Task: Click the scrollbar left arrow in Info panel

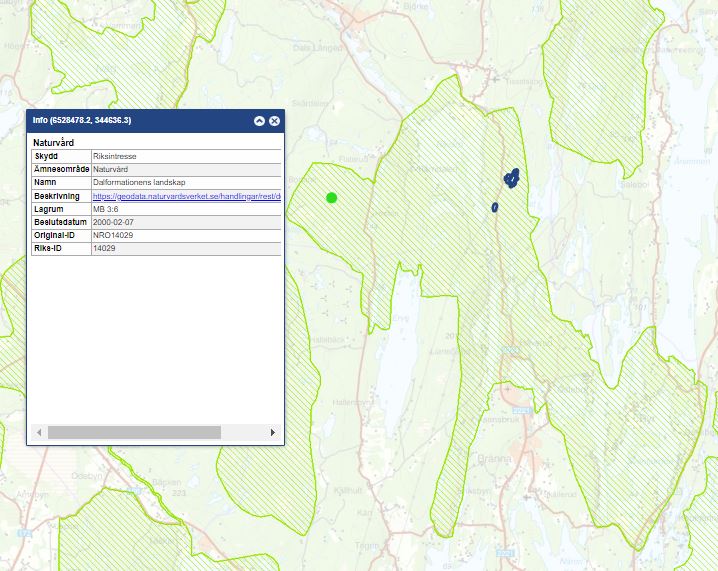Action: (40, 432)
